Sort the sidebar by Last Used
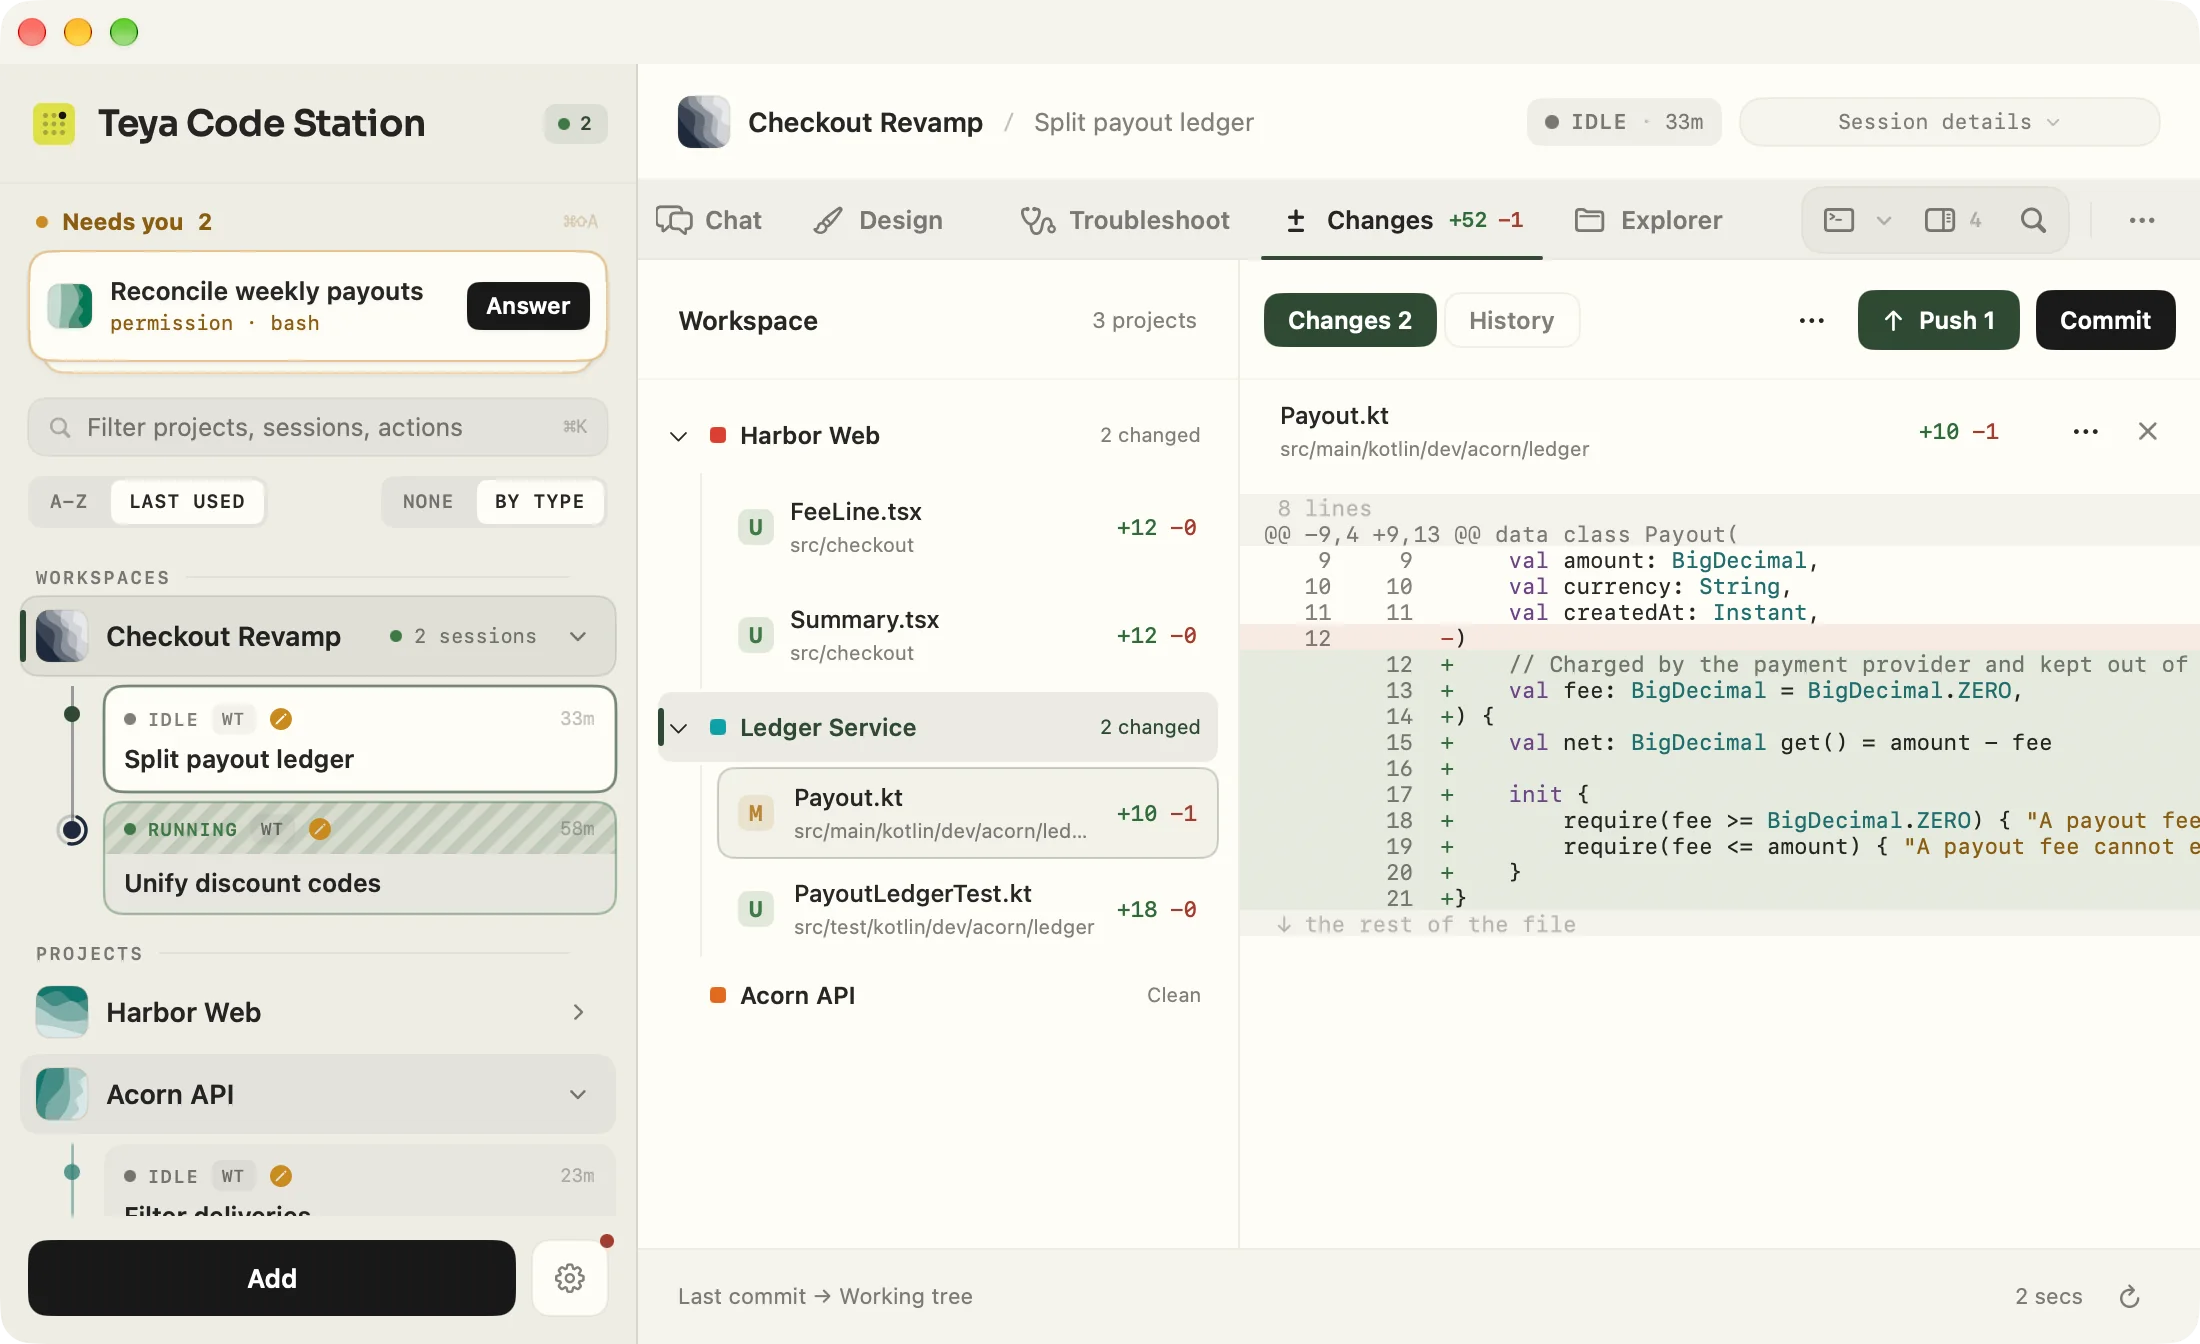This screenshot has height=1344, width=2200. click(187, 501)
